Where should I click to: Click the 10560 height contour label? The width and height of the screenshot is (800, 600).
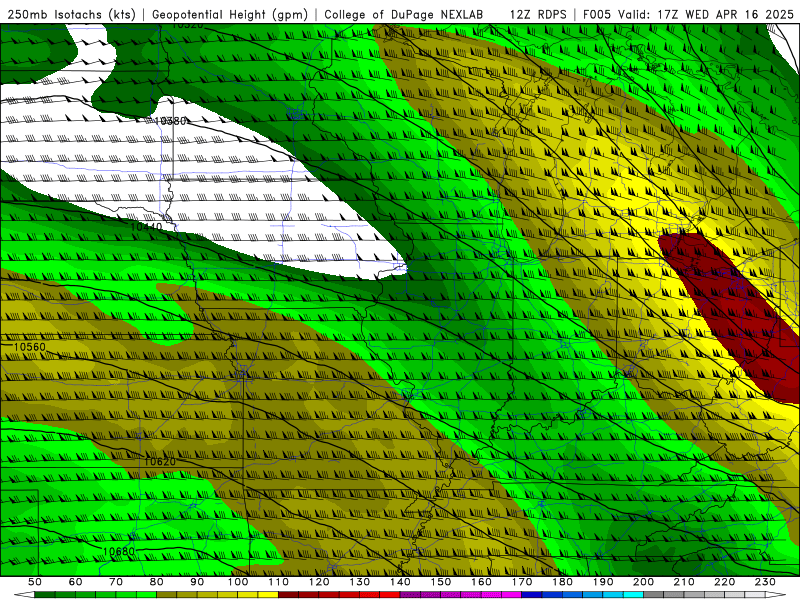[x=29, y=347]
